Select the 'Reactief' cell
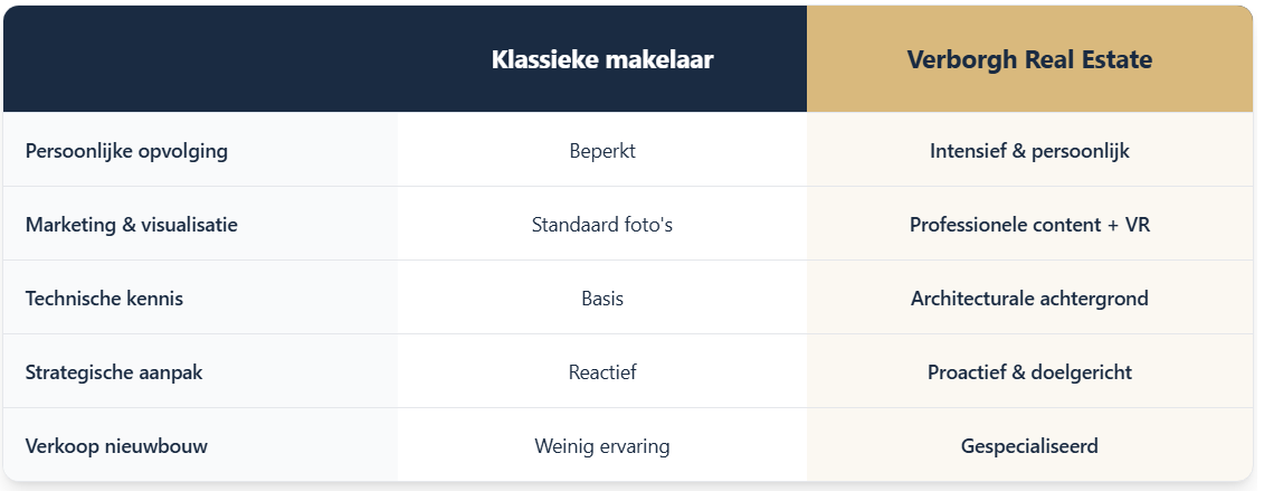 click(x=602, y=372)
